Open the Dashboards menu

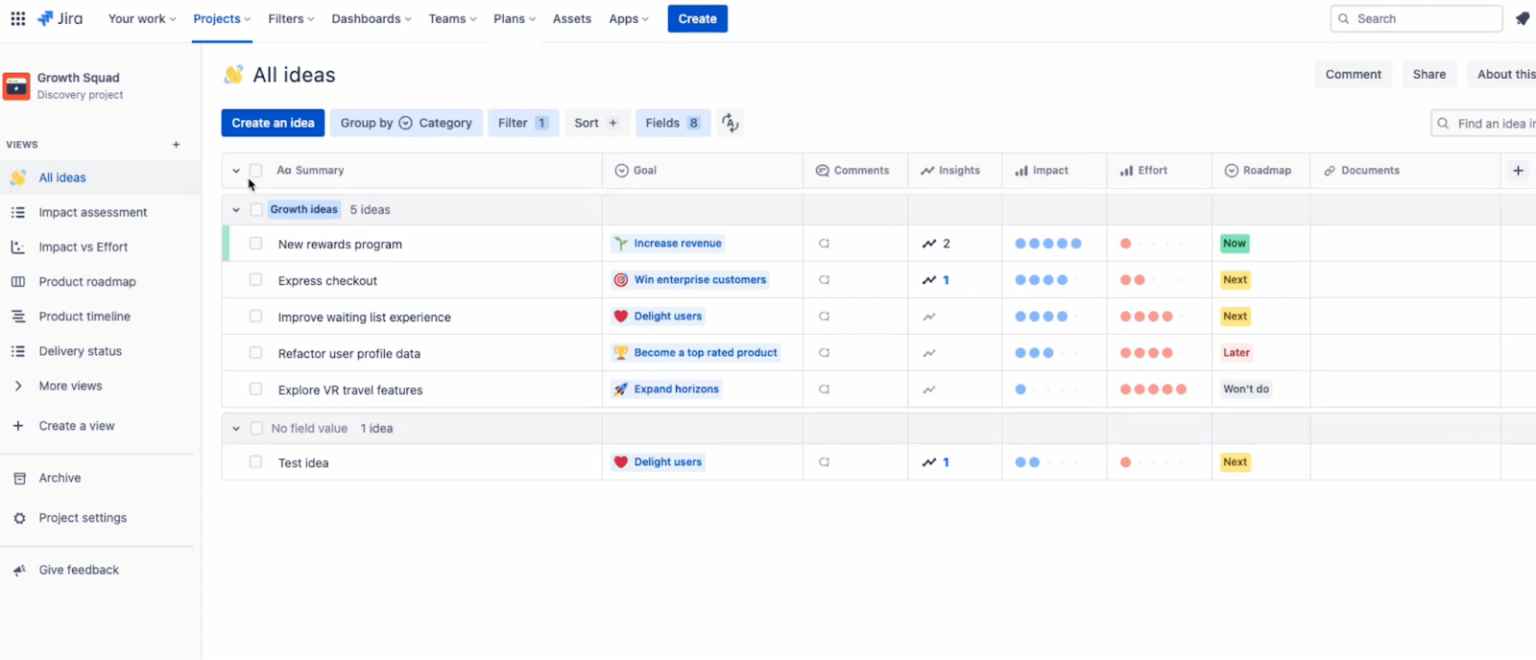(370, 18)
